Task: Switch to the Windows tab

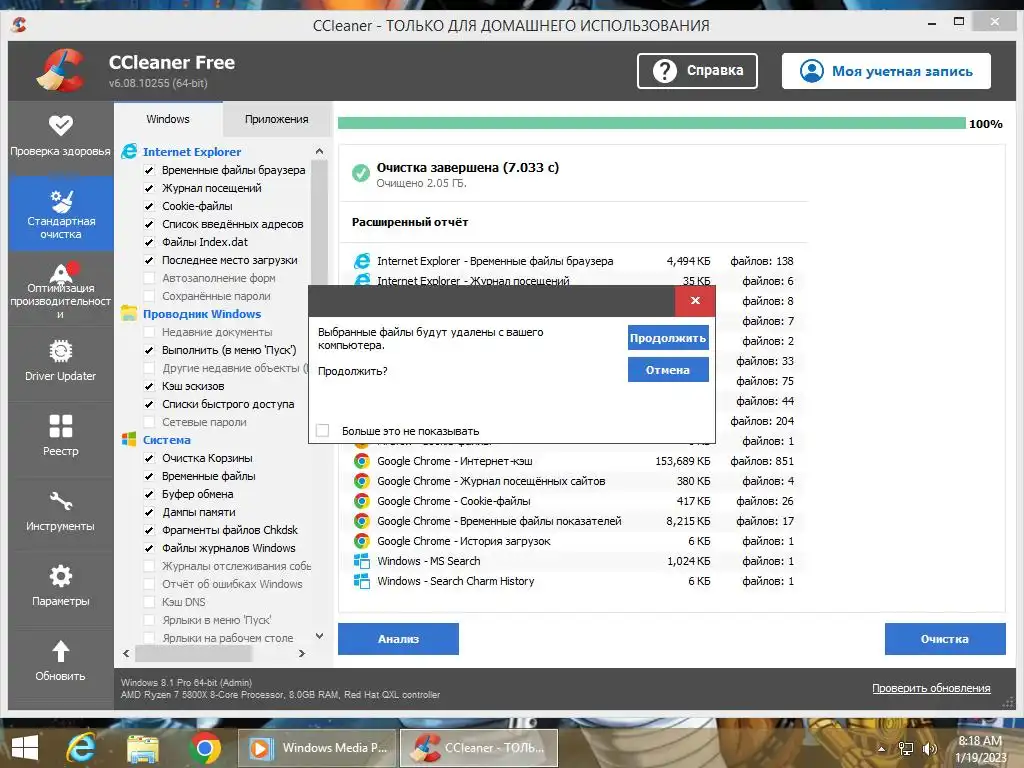Action: [168, 119]
